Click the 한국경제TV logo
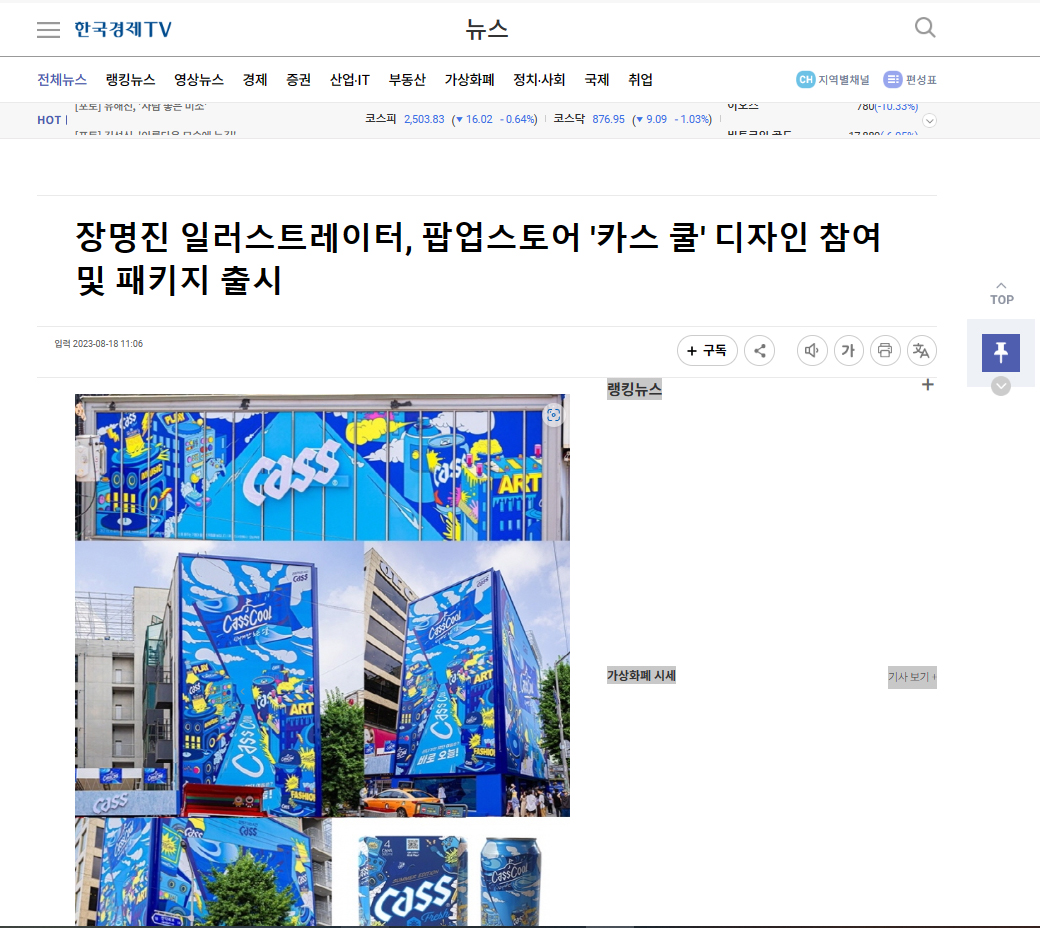The width and height of the screenshot is (1040, 928). point(123,30)
